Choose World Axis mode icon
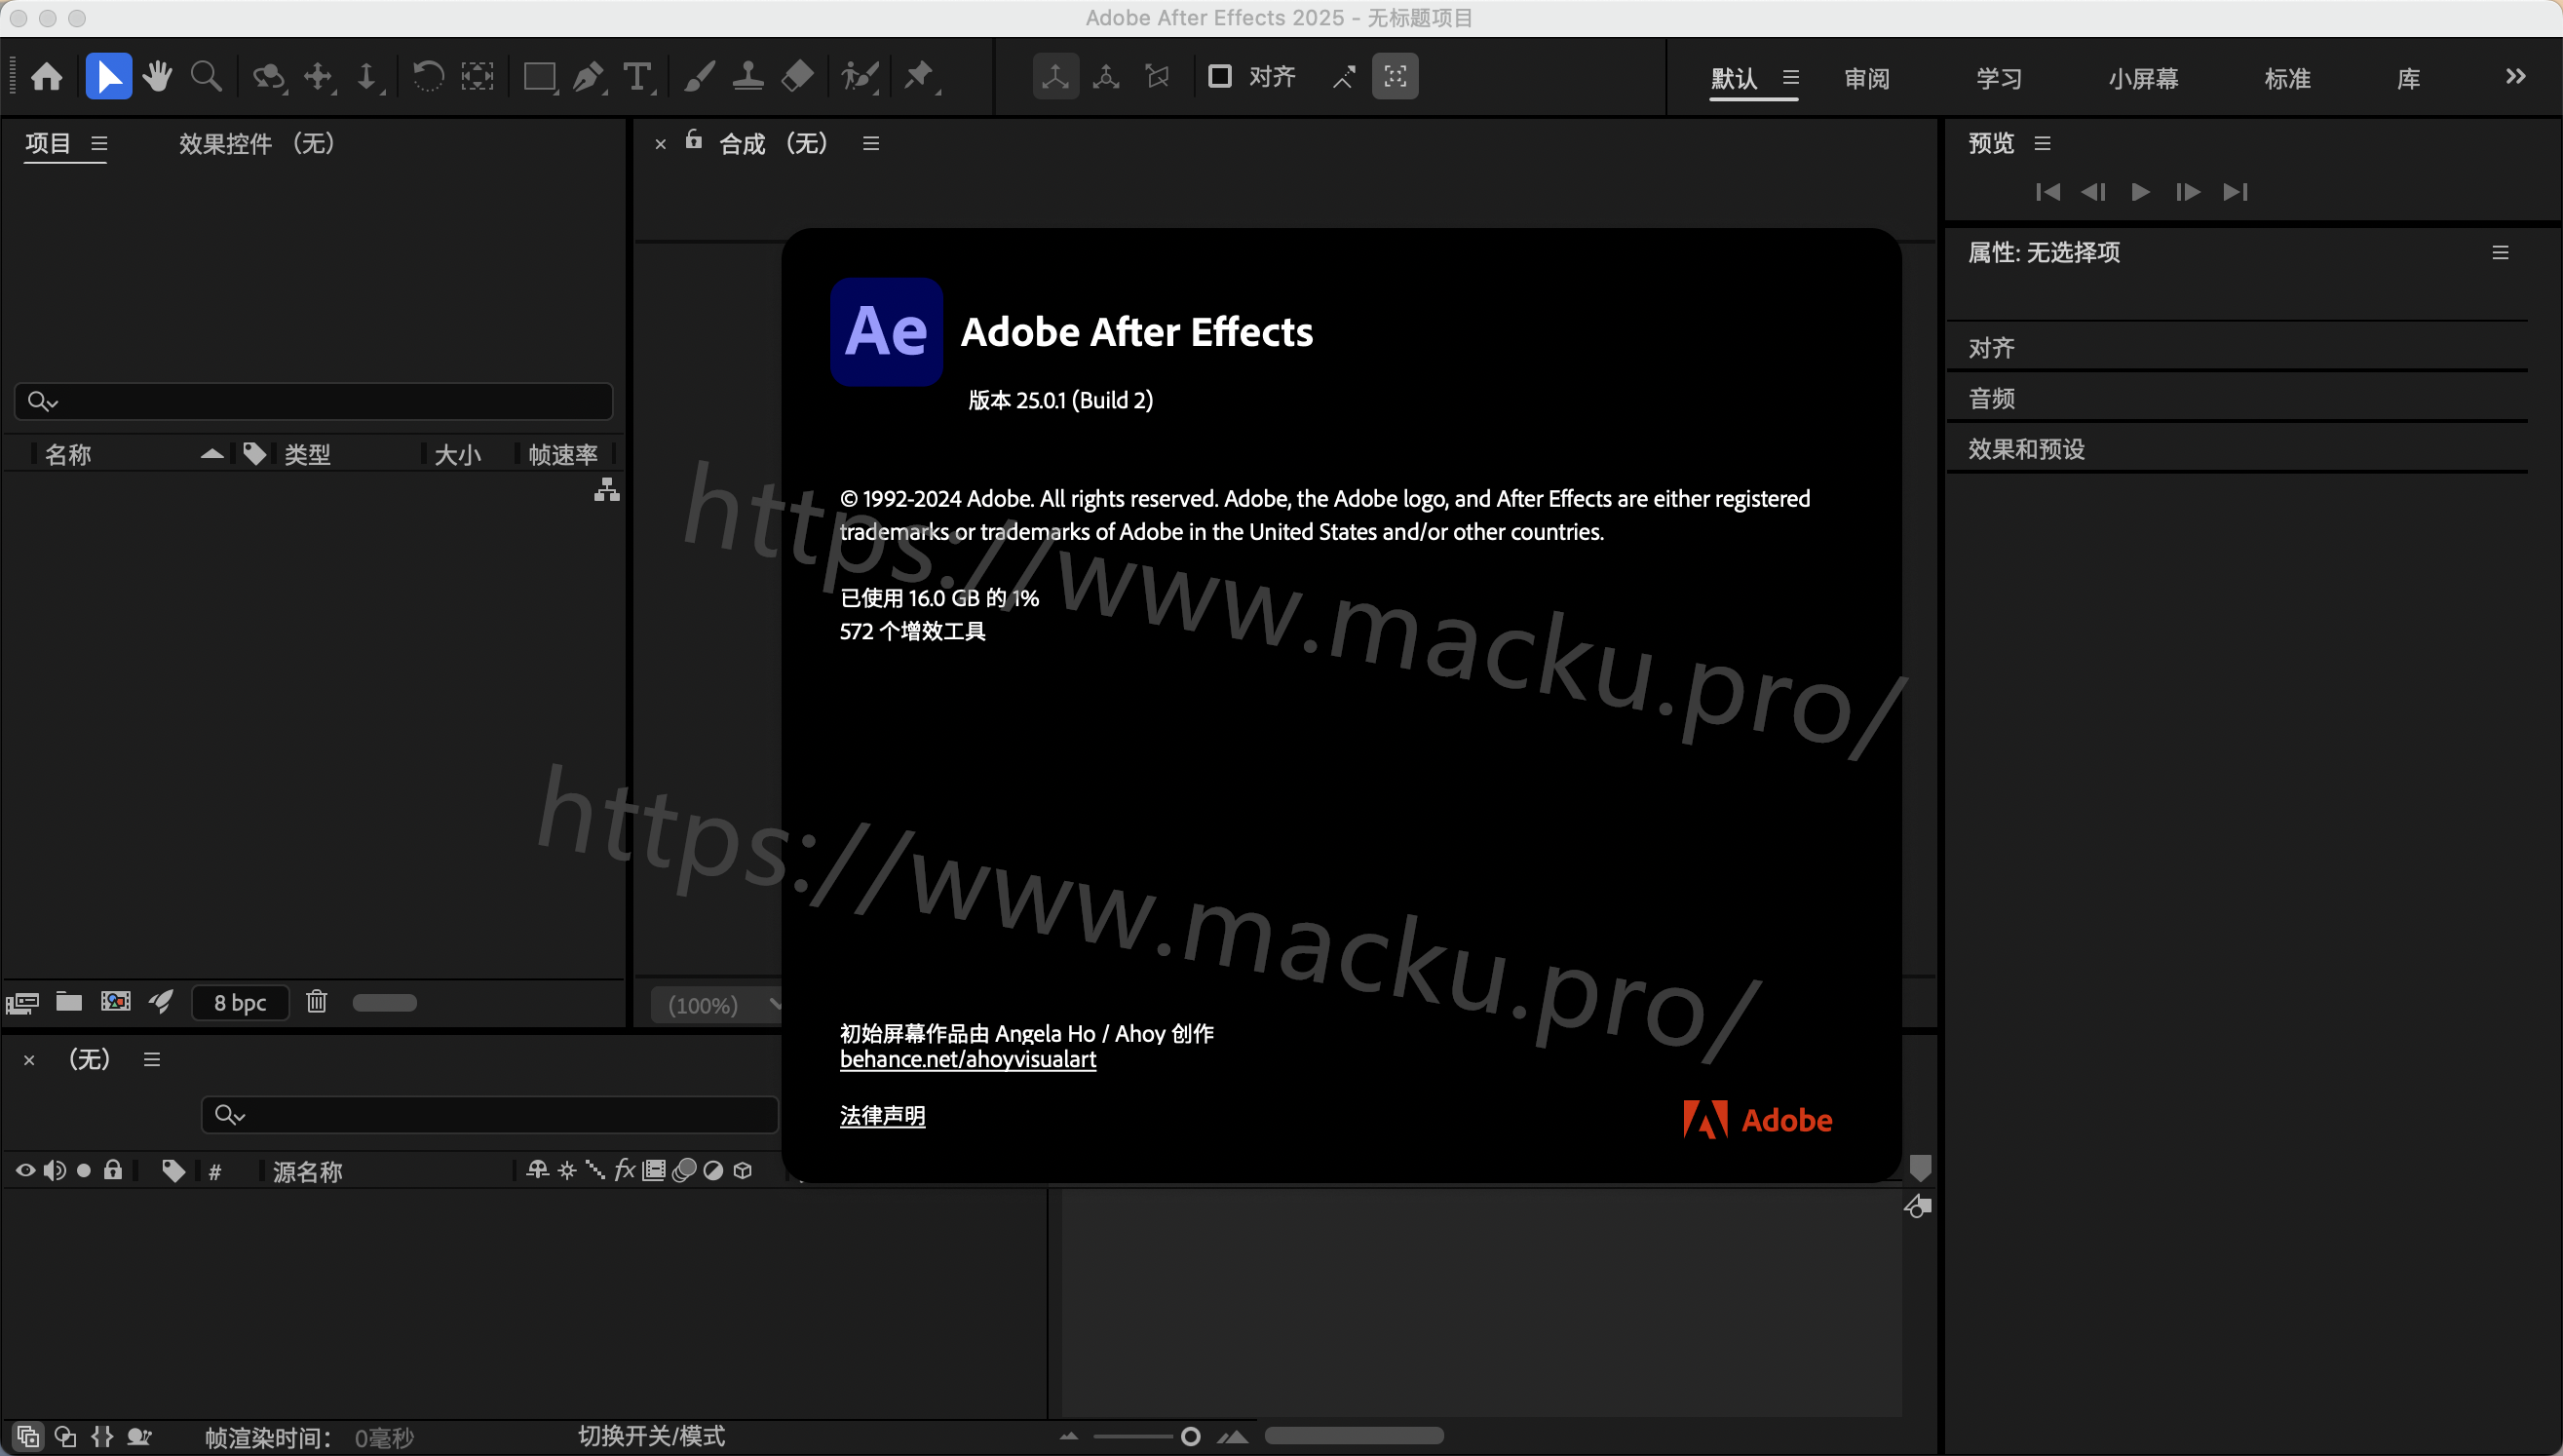 (1106, 77)
